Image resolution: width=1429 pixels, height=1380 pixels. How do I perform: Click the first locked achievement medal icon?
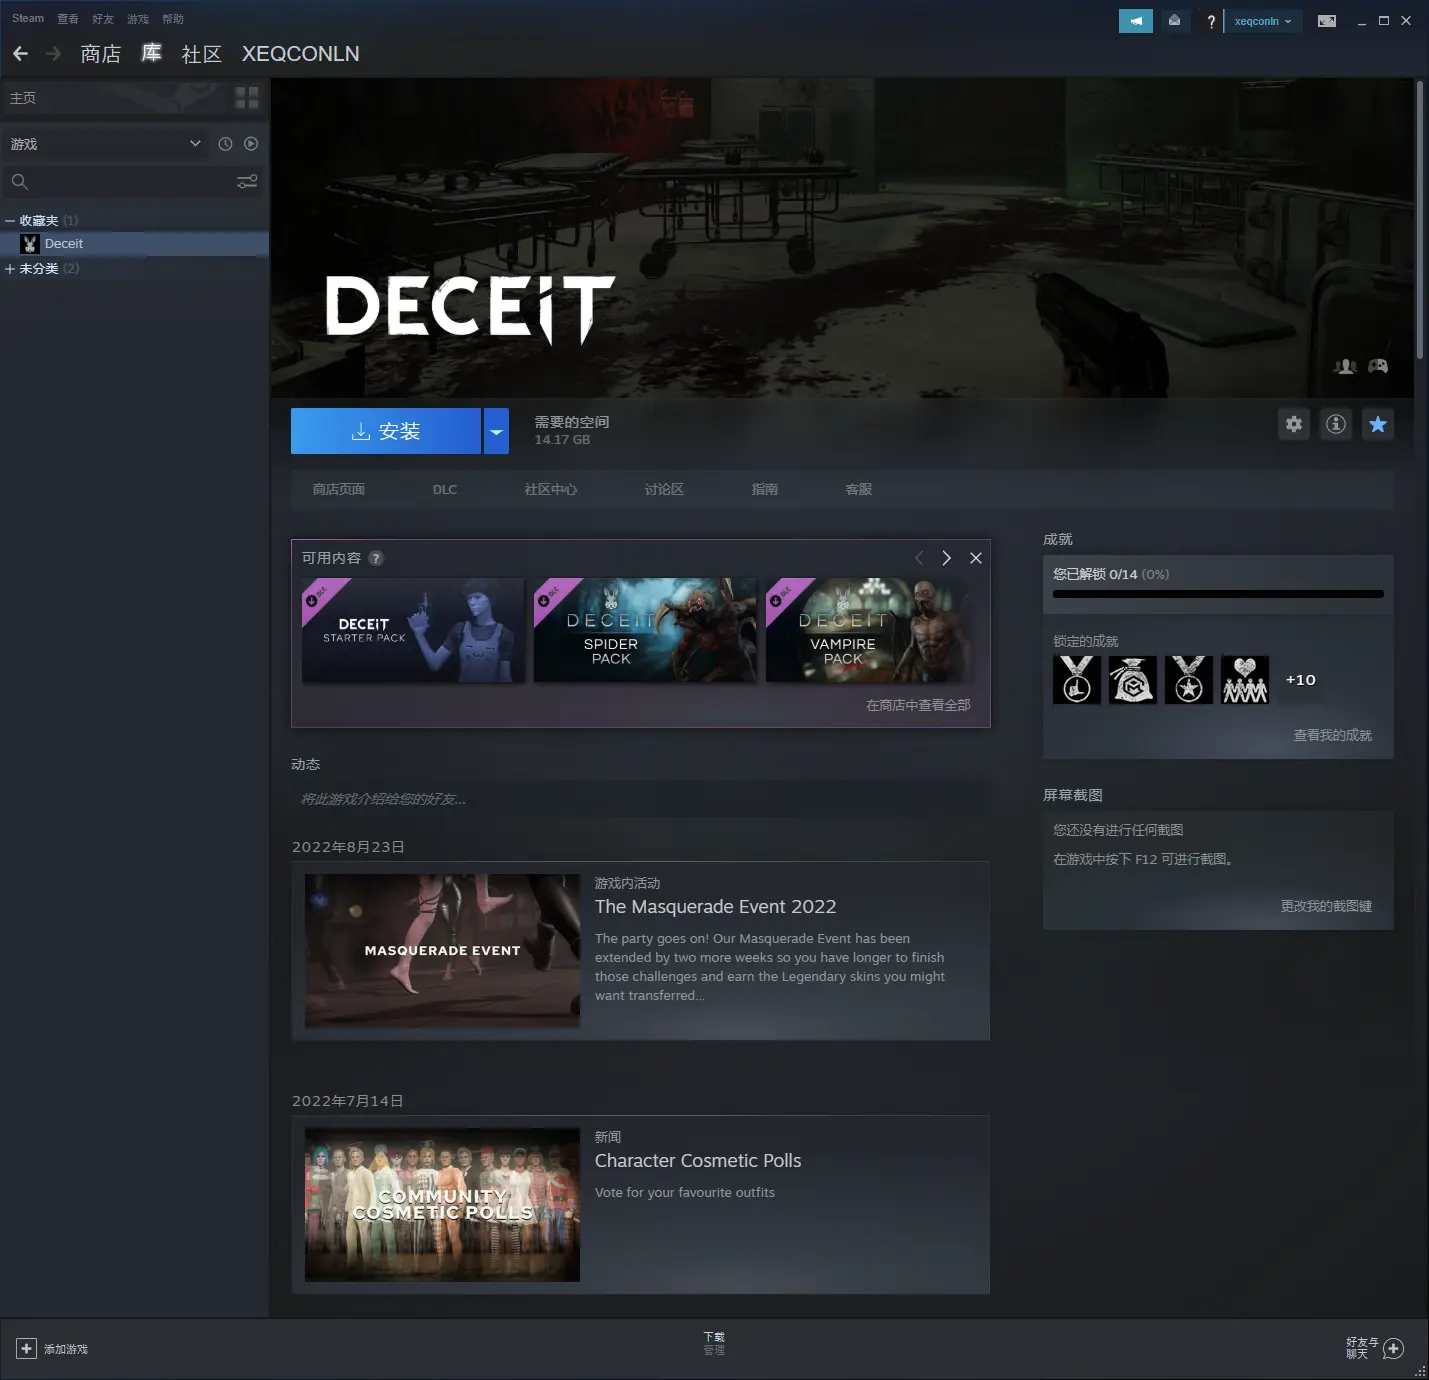(1077, 680)
